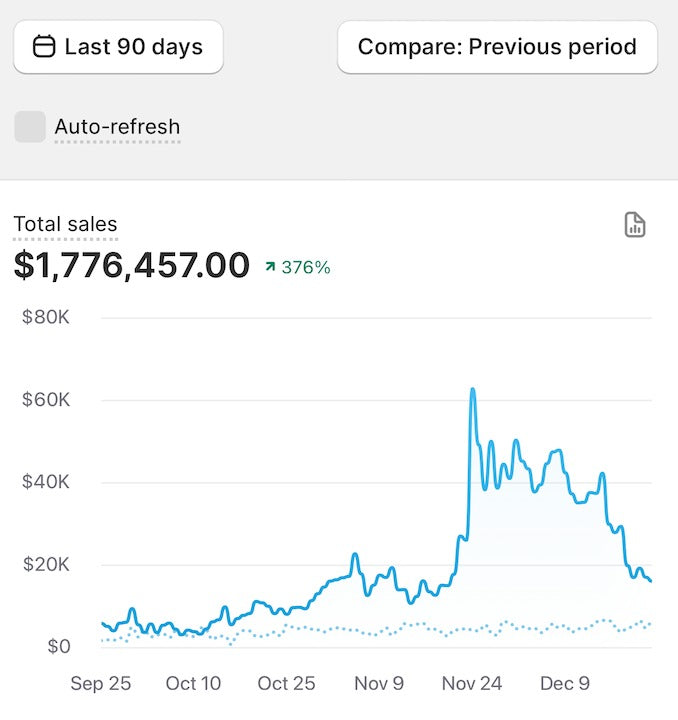
Task: Click the Oct 25 date label
Action: 286,683
